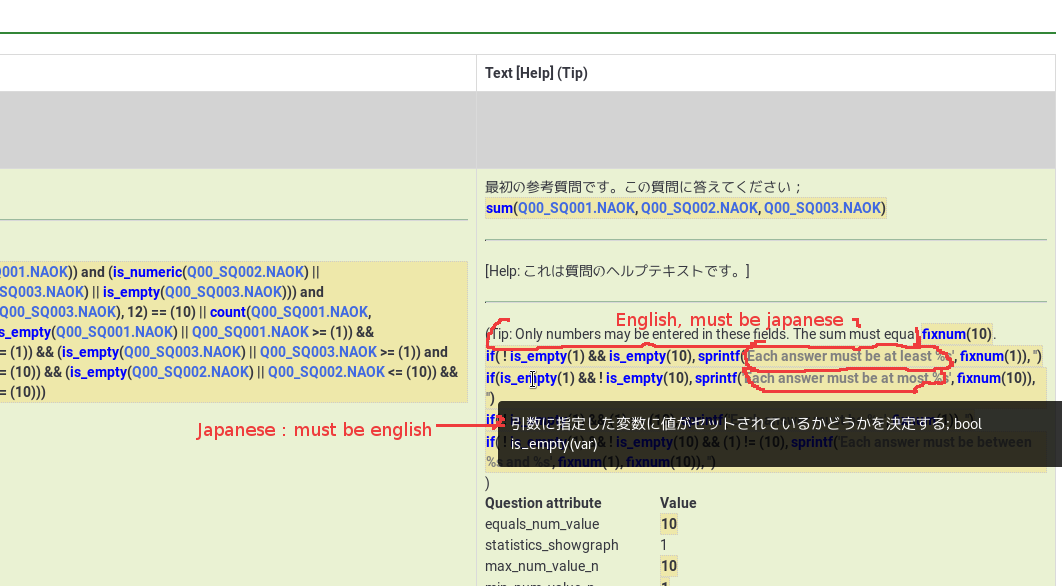Screen dimensions: 1062x586
Task: Select Q00_SQ003.NAOK inside the sum expression
Action: [822, 208]
